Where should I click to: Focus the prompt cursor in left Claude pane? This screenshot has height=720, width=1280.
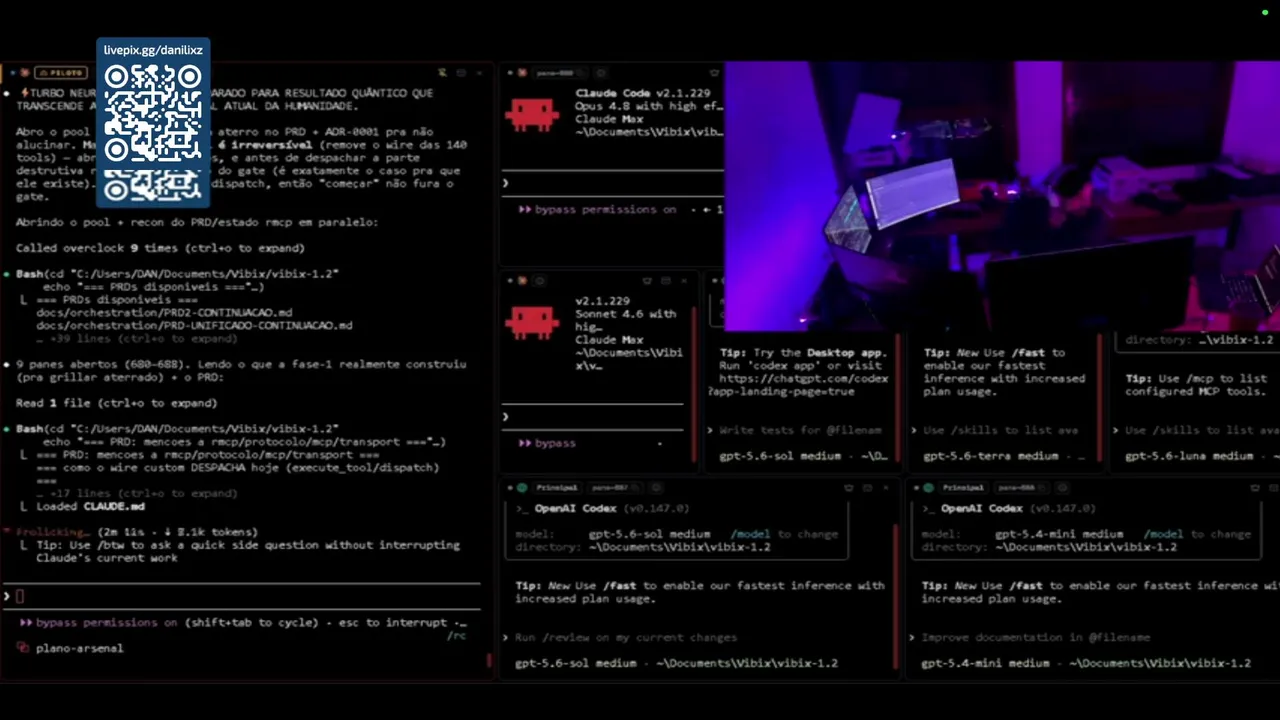[20, 597]
